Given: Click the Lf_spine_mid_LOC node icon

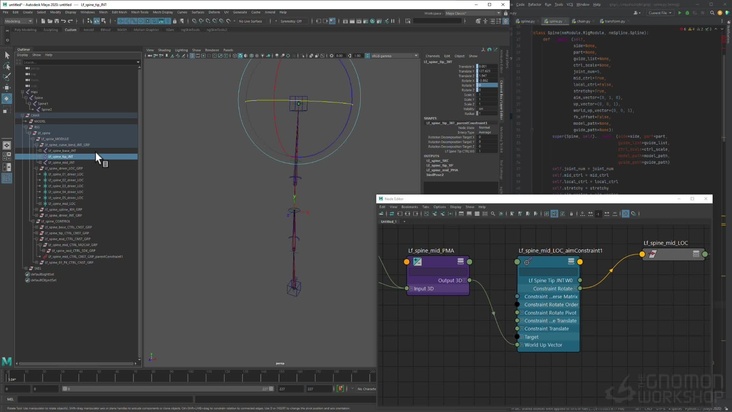Looking at the screenshot, I should click(x=653, y=254).
